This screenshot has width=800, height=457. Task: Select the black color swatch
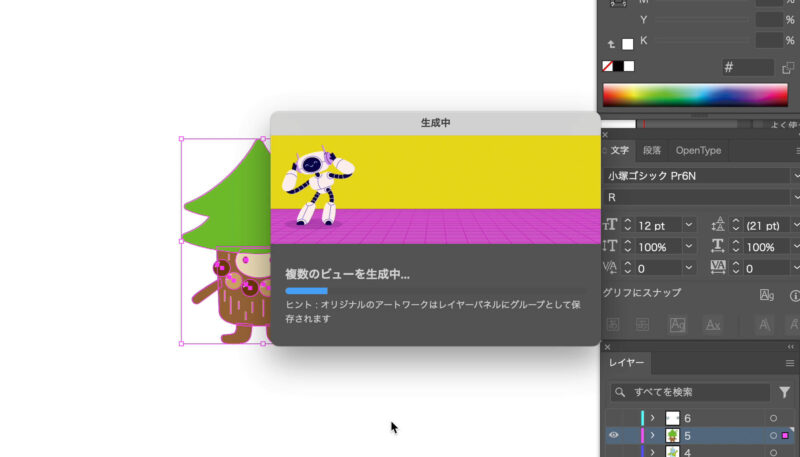tap(618, 66)
